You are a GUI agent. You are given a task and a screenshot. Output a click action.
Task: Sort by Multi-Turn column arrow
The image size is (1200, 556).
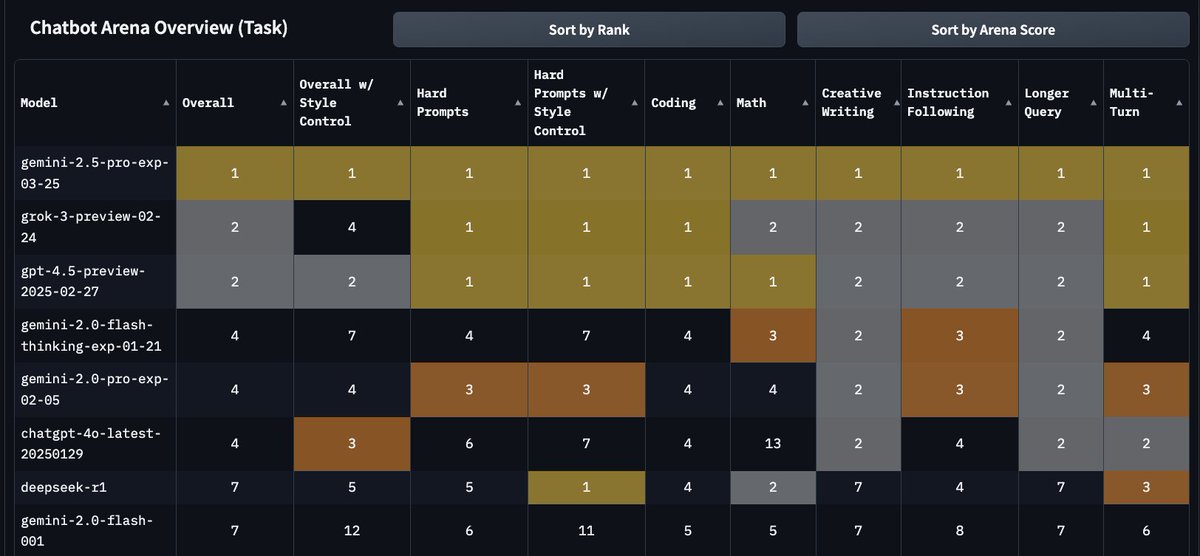(x=1178, y=103)
